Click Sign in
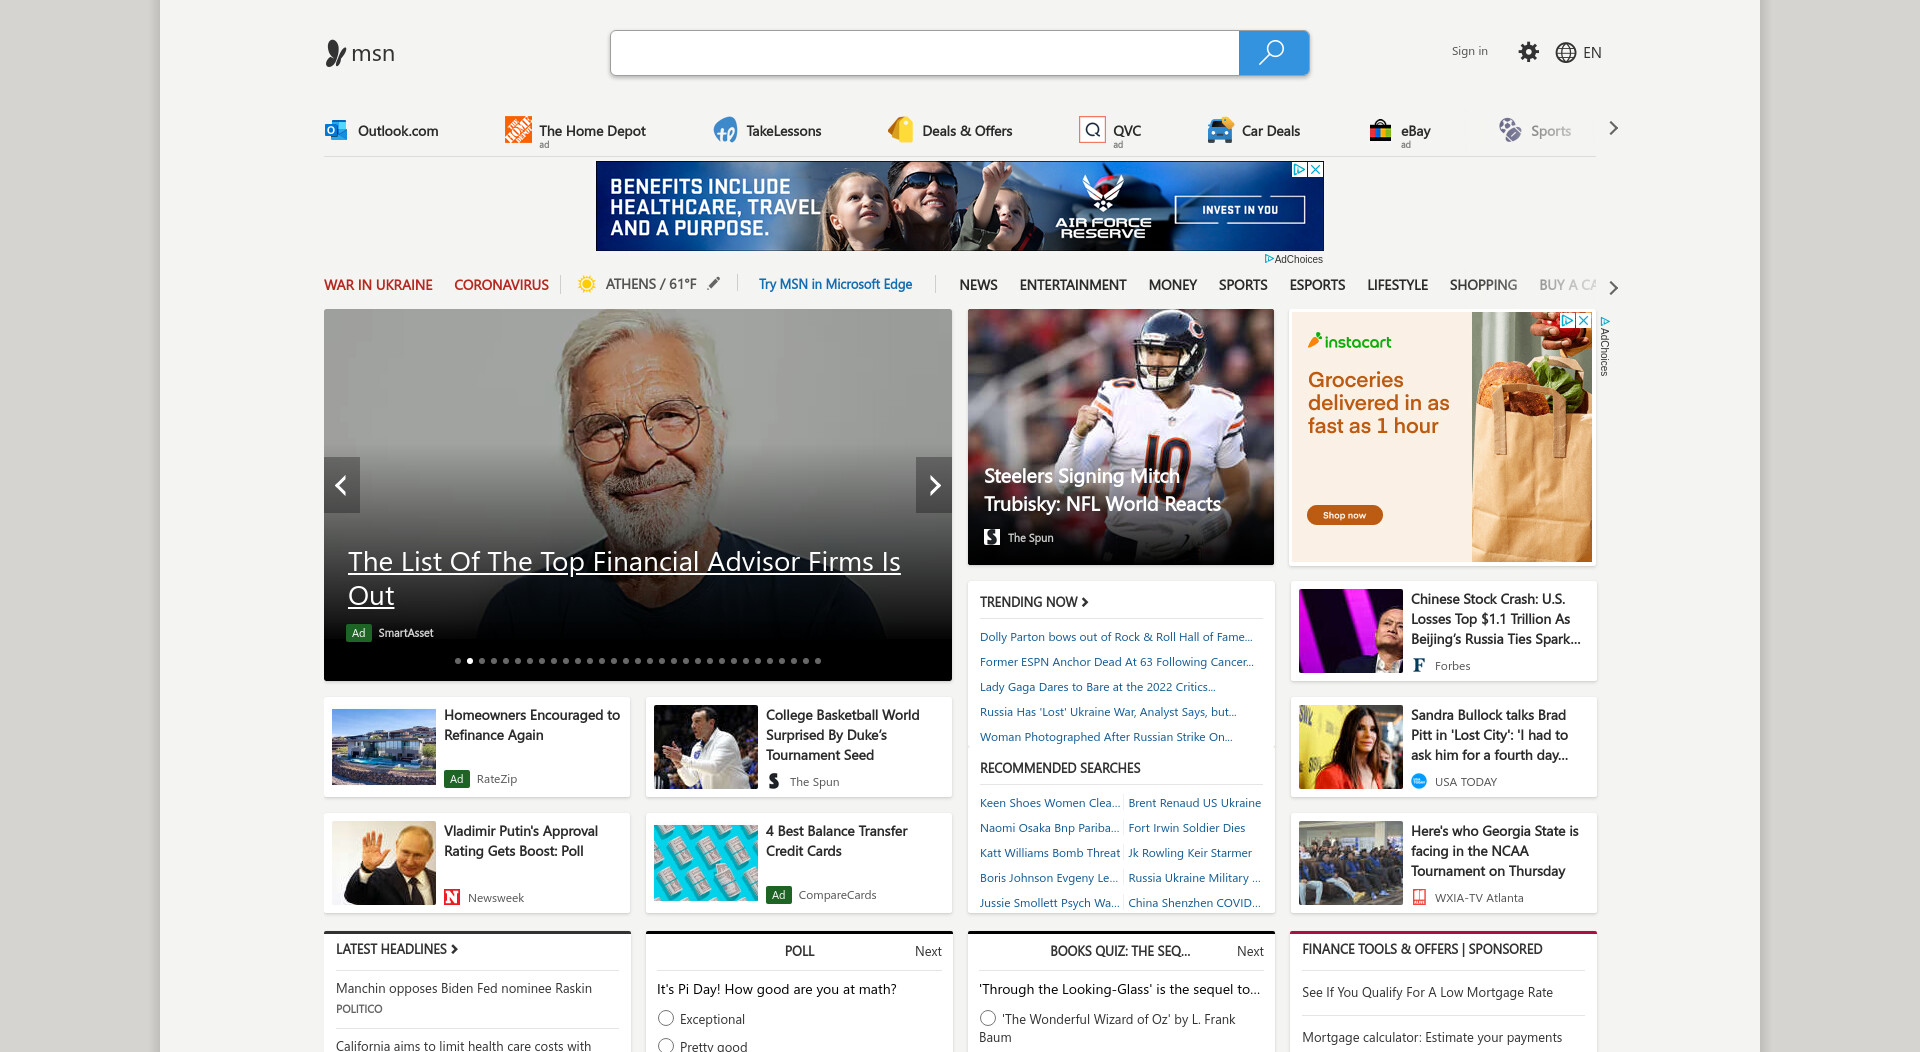The height and width of the screenshot is (1052, 1920). coord(1469,51)
